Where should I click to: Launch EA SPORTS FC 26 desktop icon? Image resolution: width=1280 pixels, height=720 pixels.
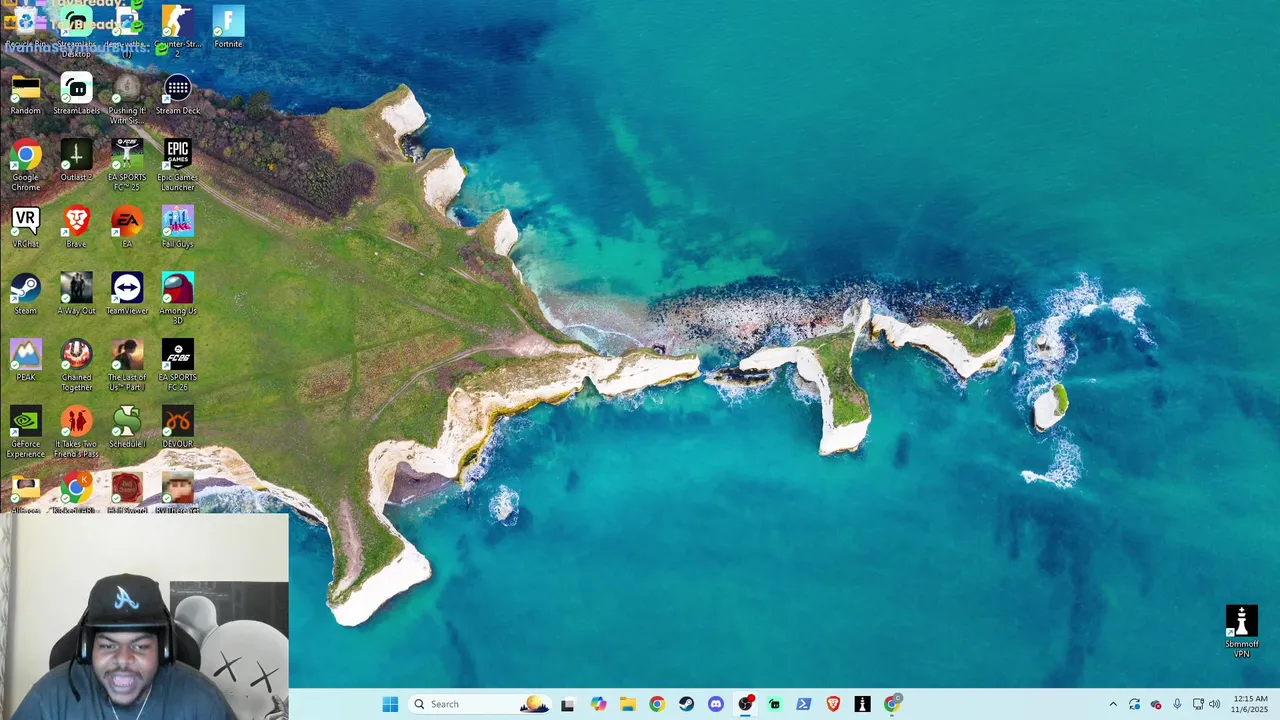pyautogui.click(x=178, y=365)
